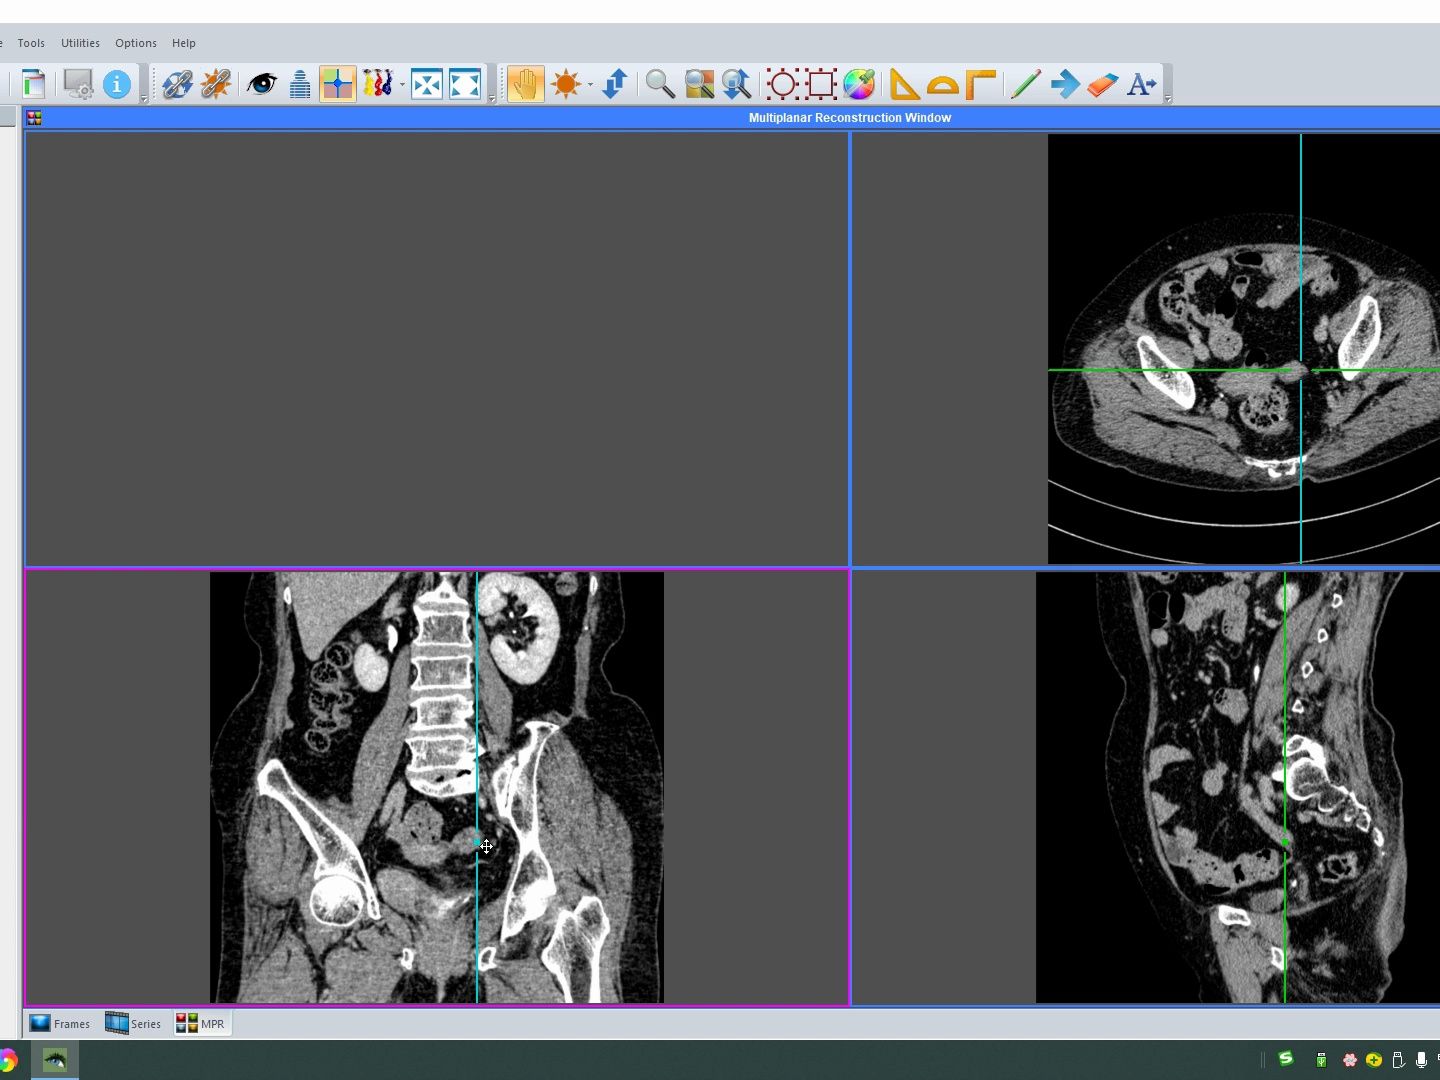Screen dimensions: 1440x1080
Task: Expand the dropdown beside the sun tool
Action: click(590, 85)
